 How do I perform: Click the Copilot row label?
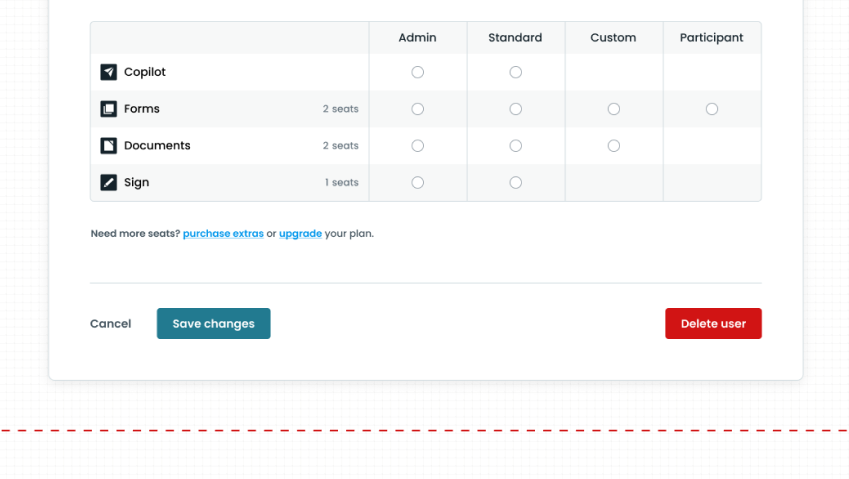(x=145, y=72)
